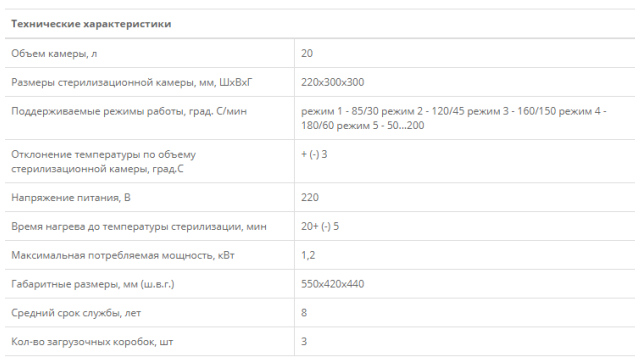Select the 'Поддерживаемые режимы работы' label
635x361 pixels.
pos(129,111)
